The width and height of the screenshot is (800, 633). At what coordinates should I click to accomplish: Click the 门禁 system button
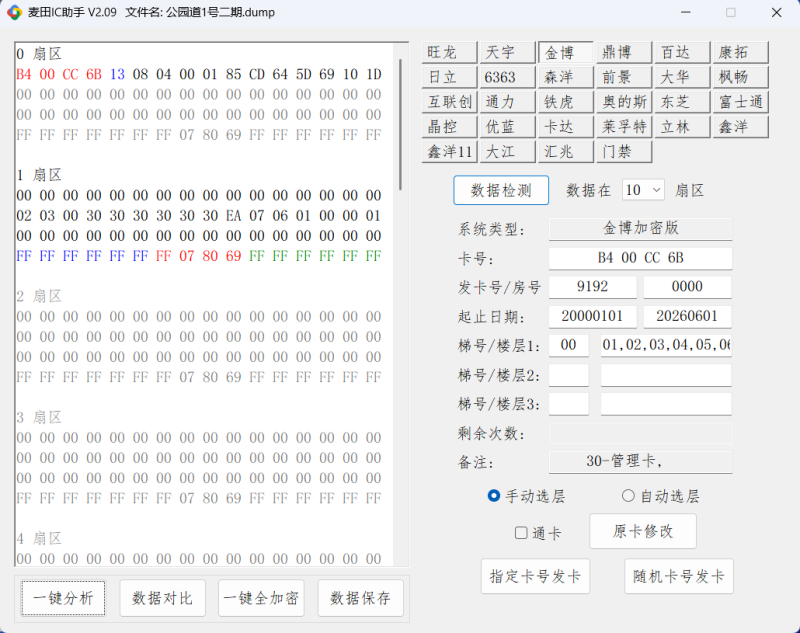point(624,151)
